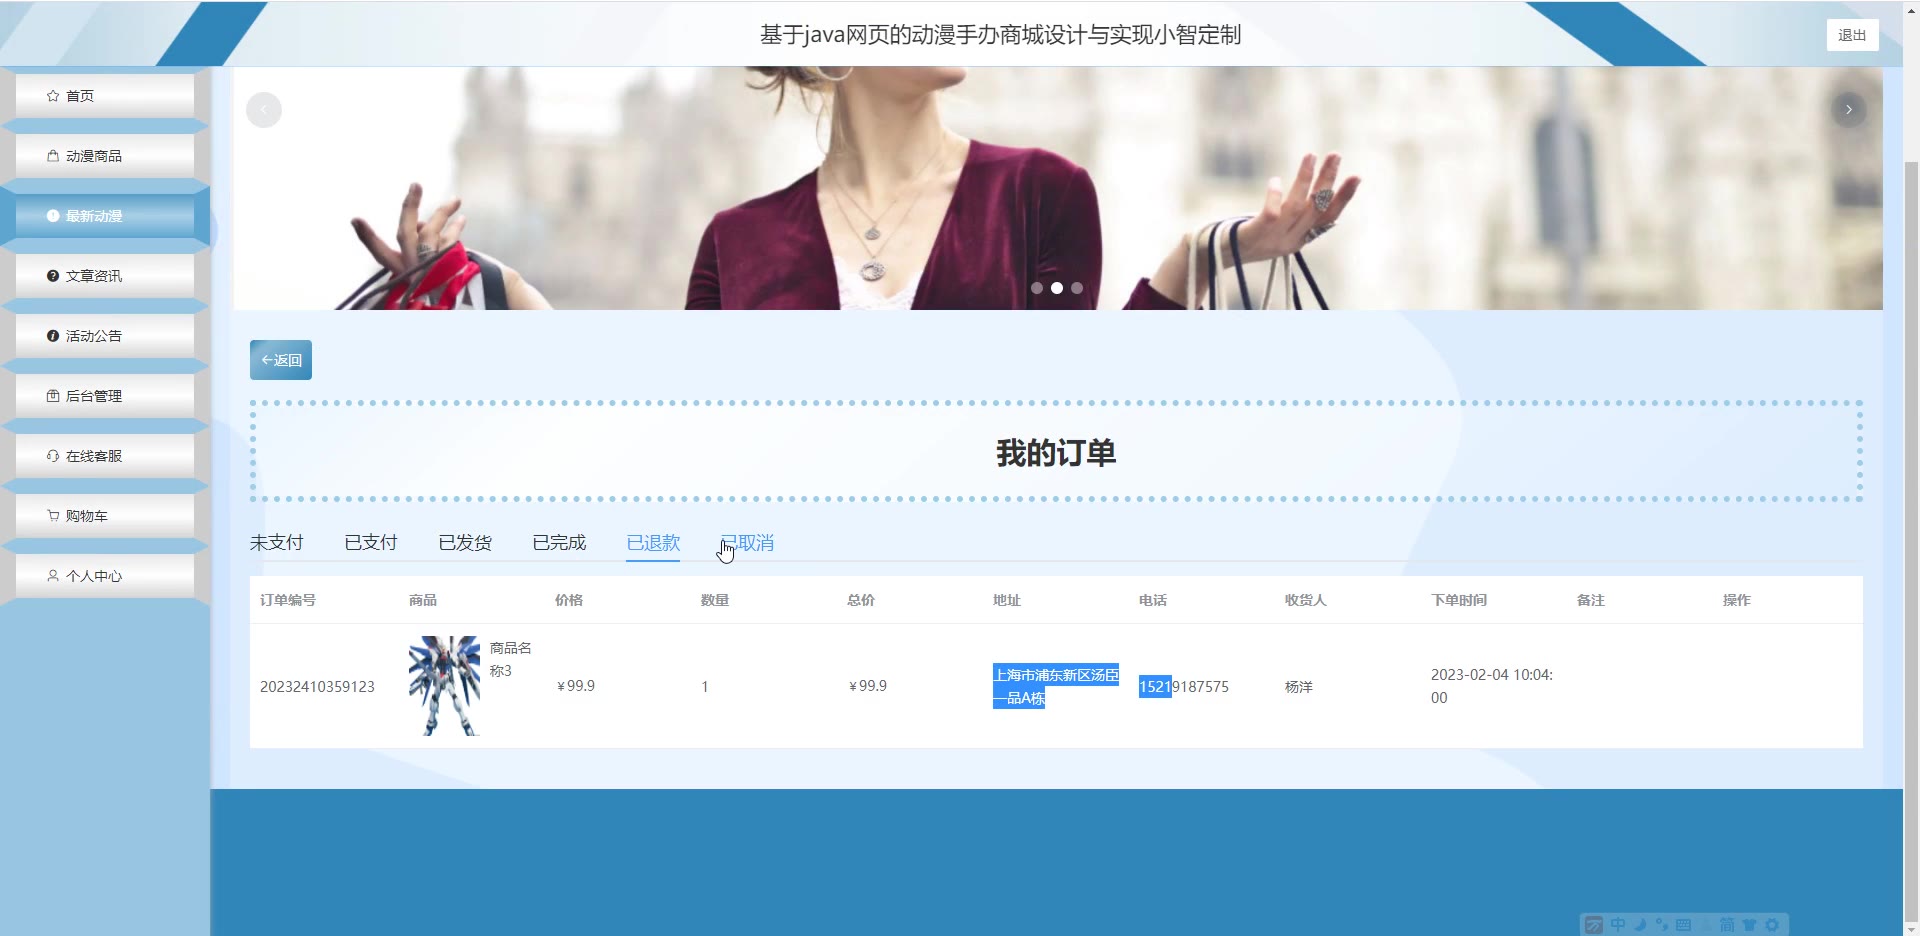The height and width of the screenshot is (936, 1920).
Task: Click the question mark icon beside 文章资讯
Action: (53, 276)
